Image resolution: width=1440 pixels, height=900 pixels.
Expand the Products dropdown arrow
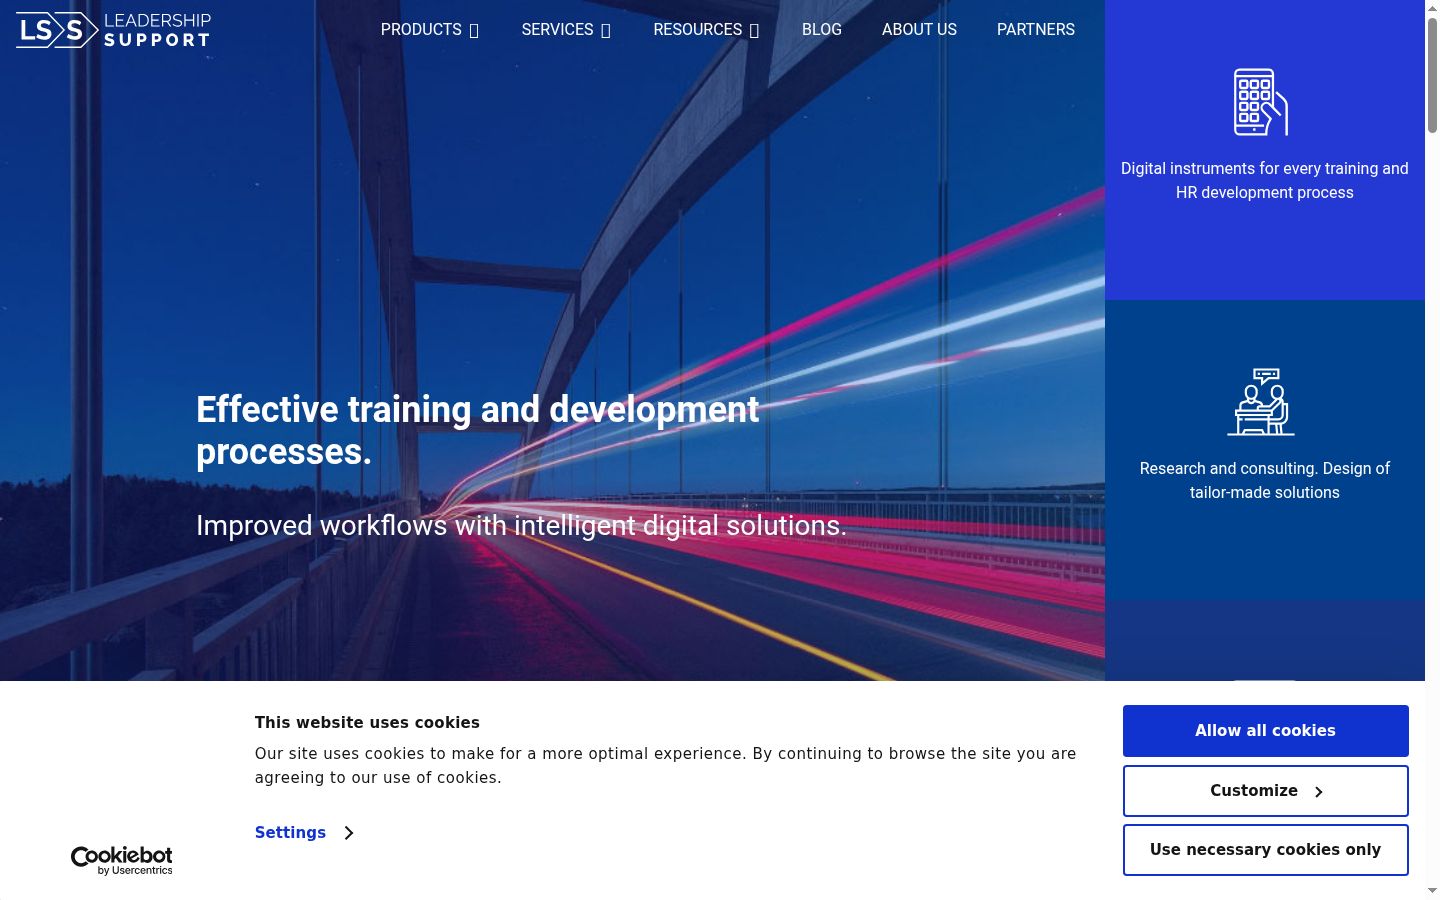click(474, 31)
